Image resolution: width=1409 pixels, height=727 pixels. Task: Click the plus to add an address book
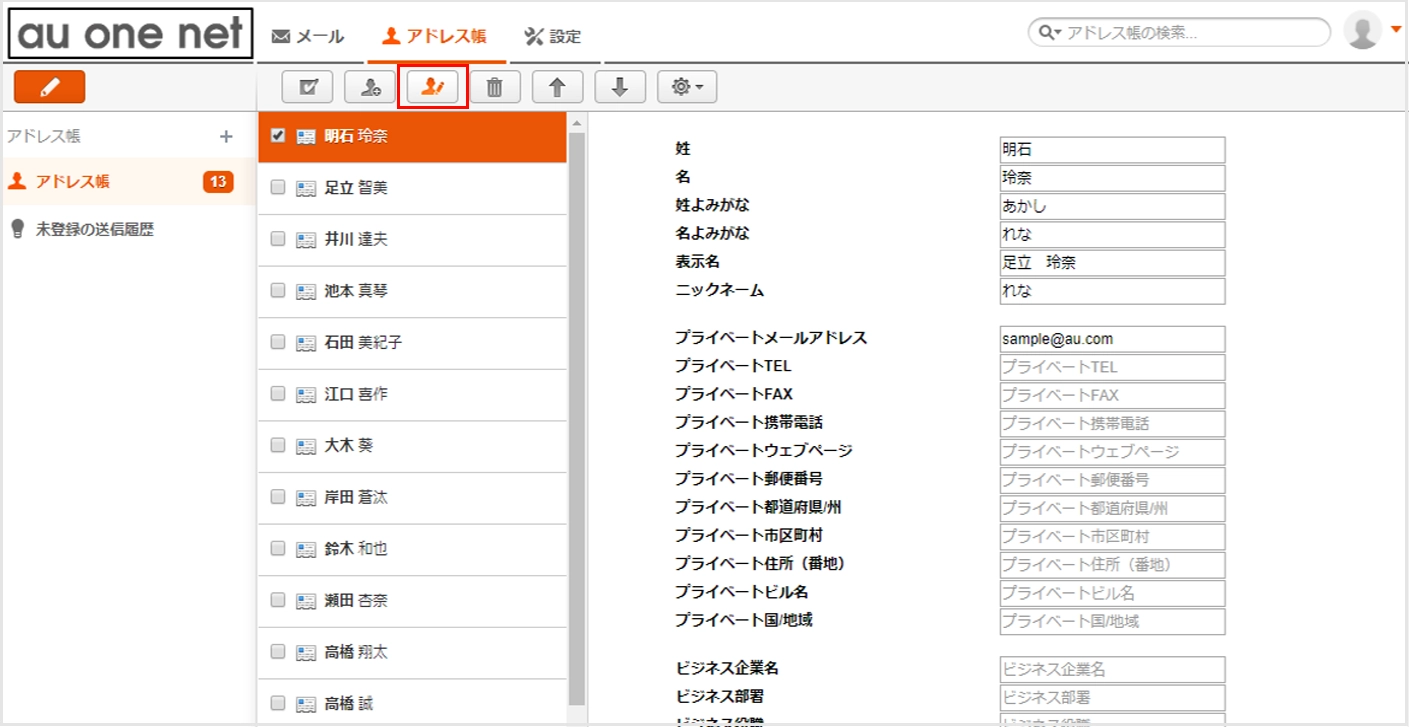tap(228, 136)
